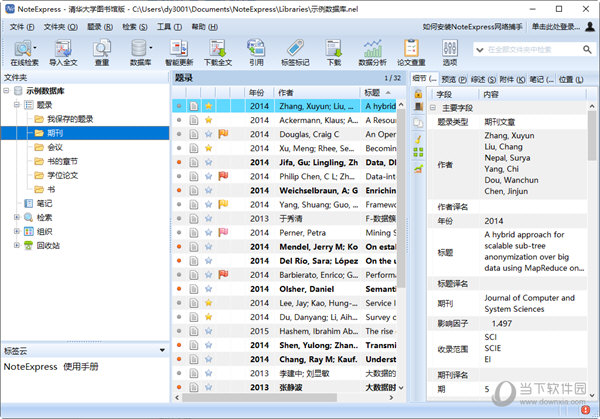Switch to the 综述 (S) tab
600x419 pixels.
coord(483,79)
